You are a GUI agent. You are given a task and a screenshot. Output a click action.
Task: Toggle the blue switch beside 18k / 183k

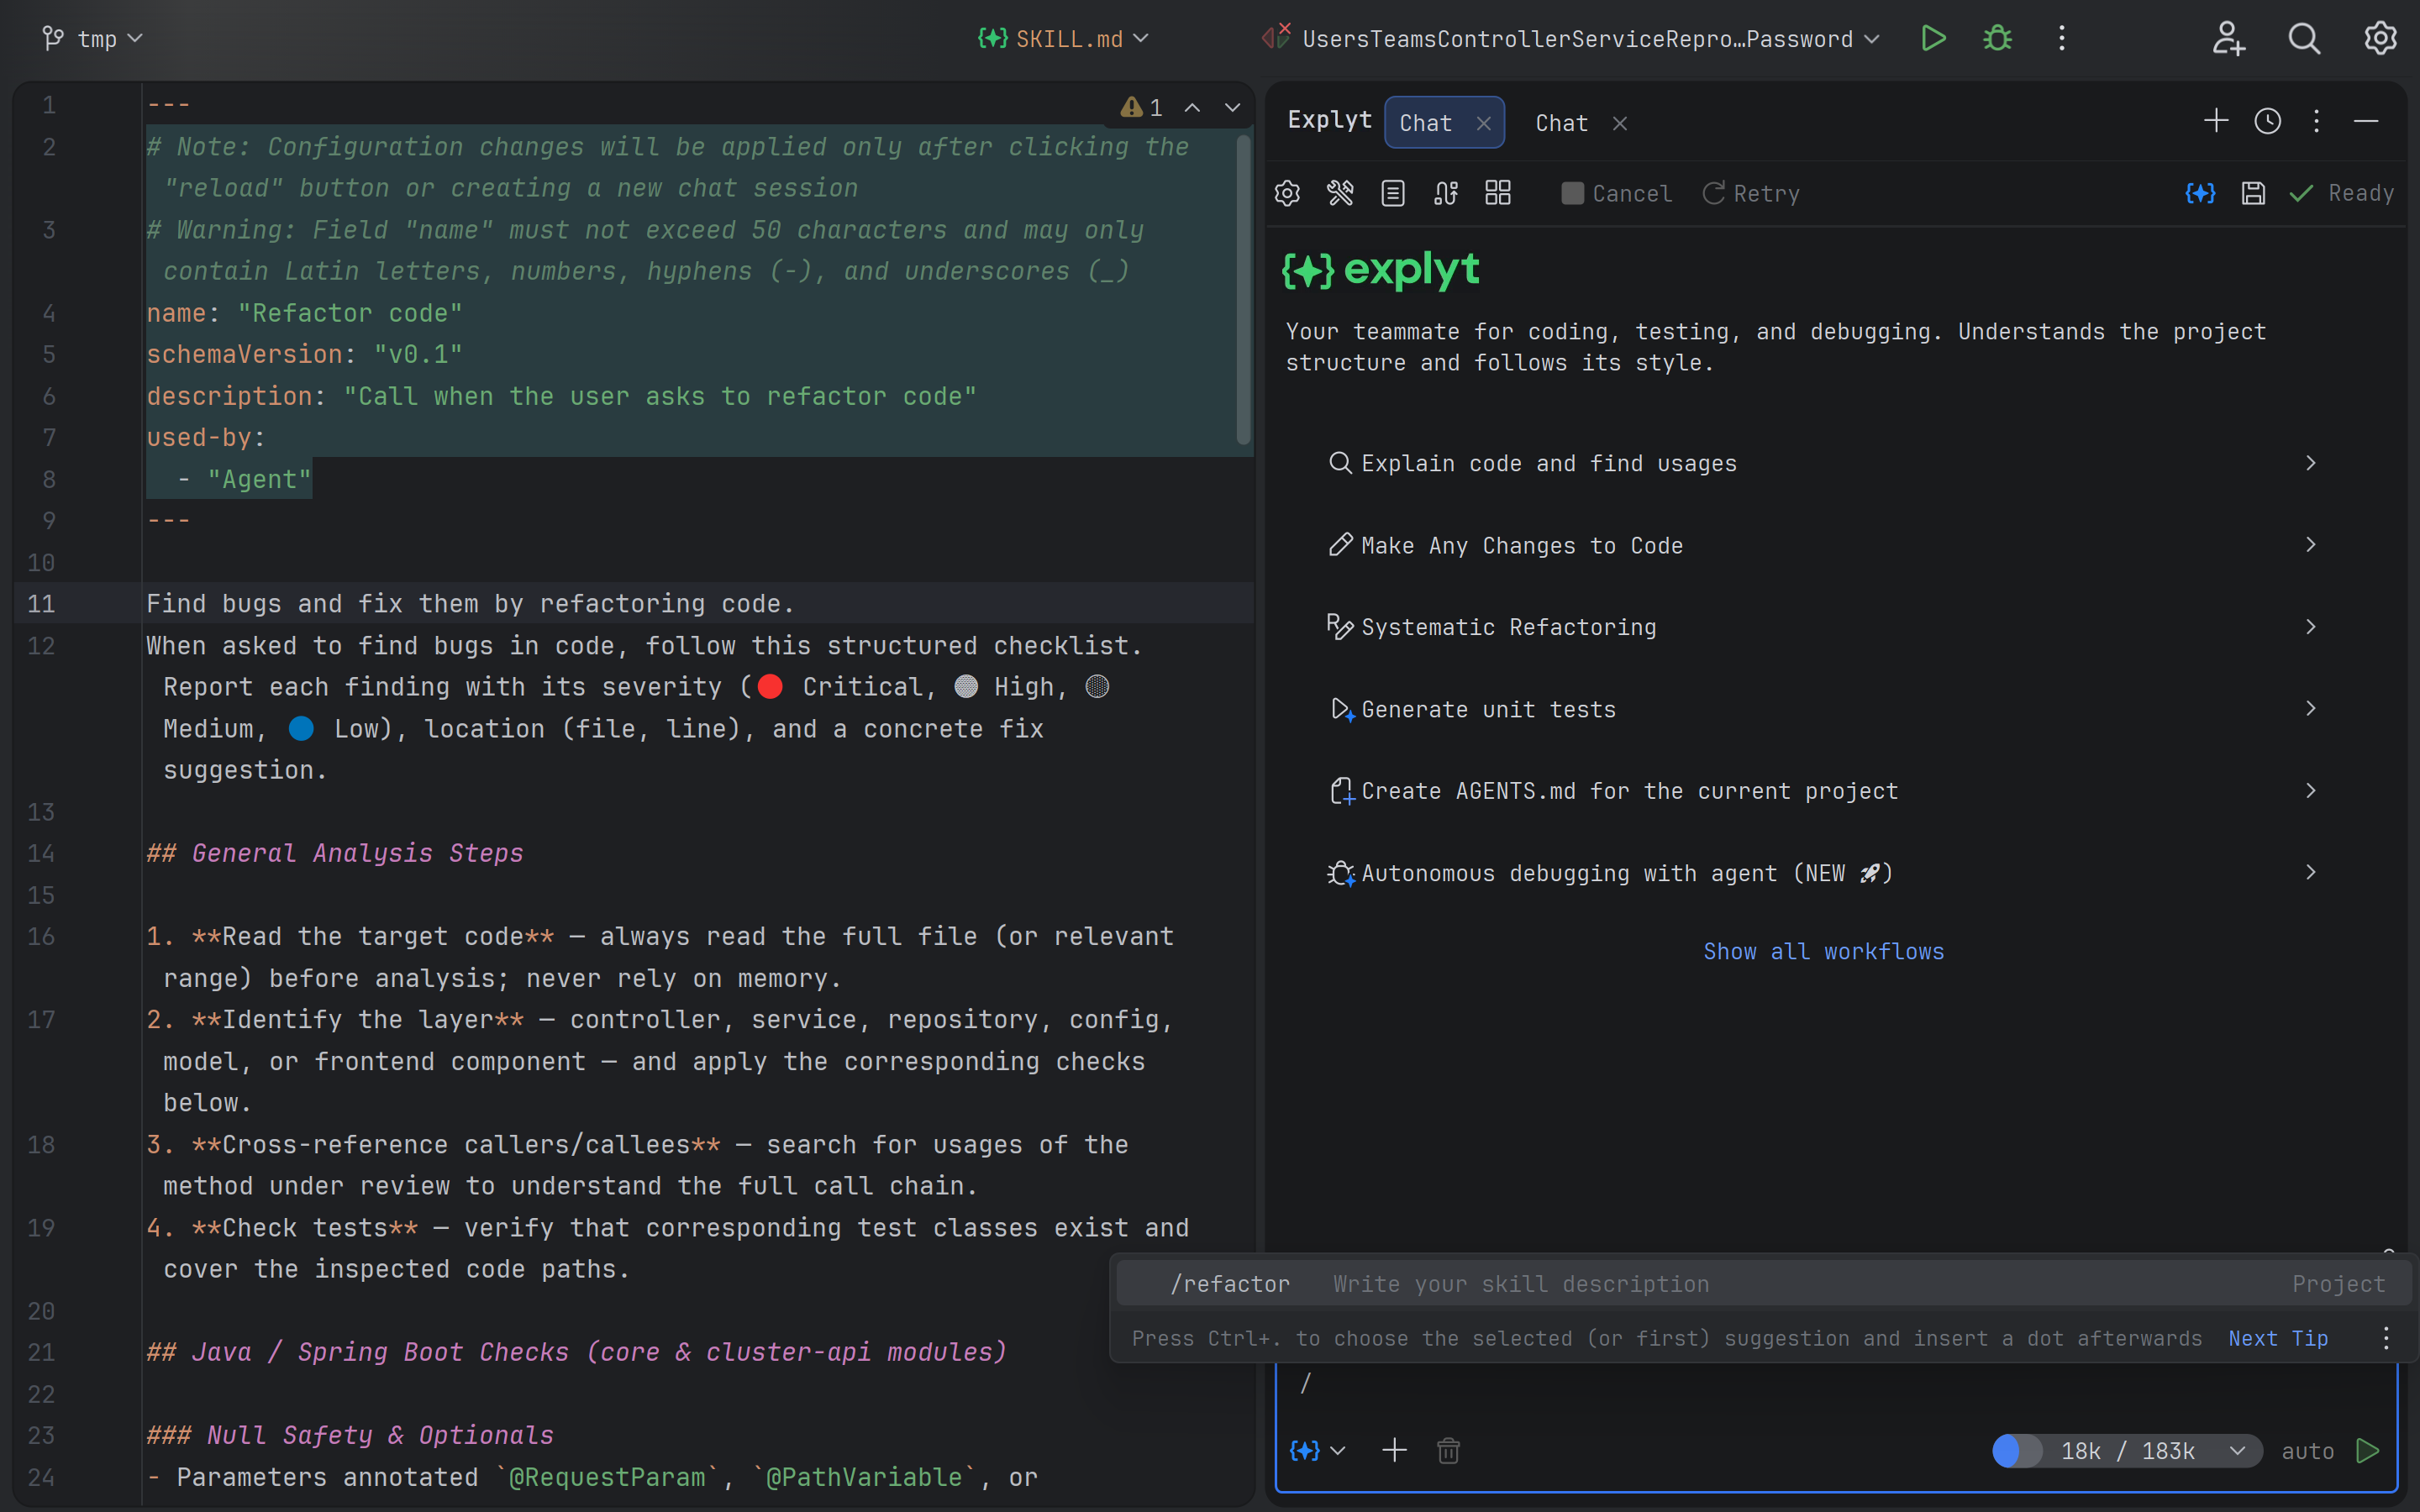coord(2016,1450)
